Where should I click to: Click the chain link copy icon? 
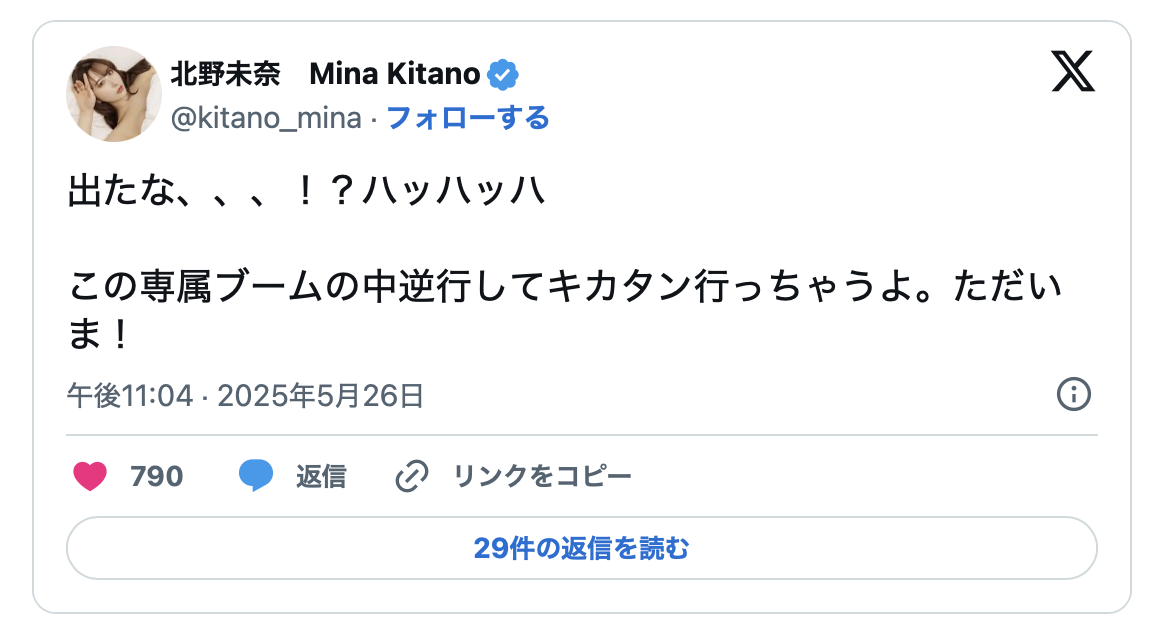point(412,476)
